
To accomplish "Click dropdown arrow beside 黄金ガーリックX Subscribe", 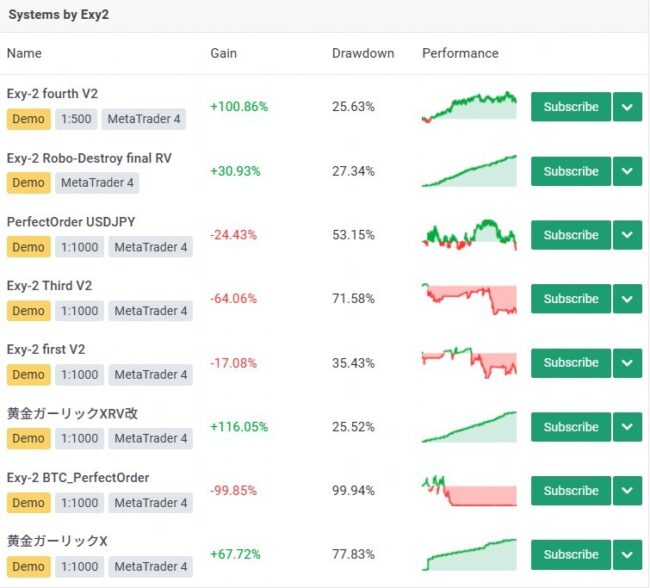I will [627, 555].
